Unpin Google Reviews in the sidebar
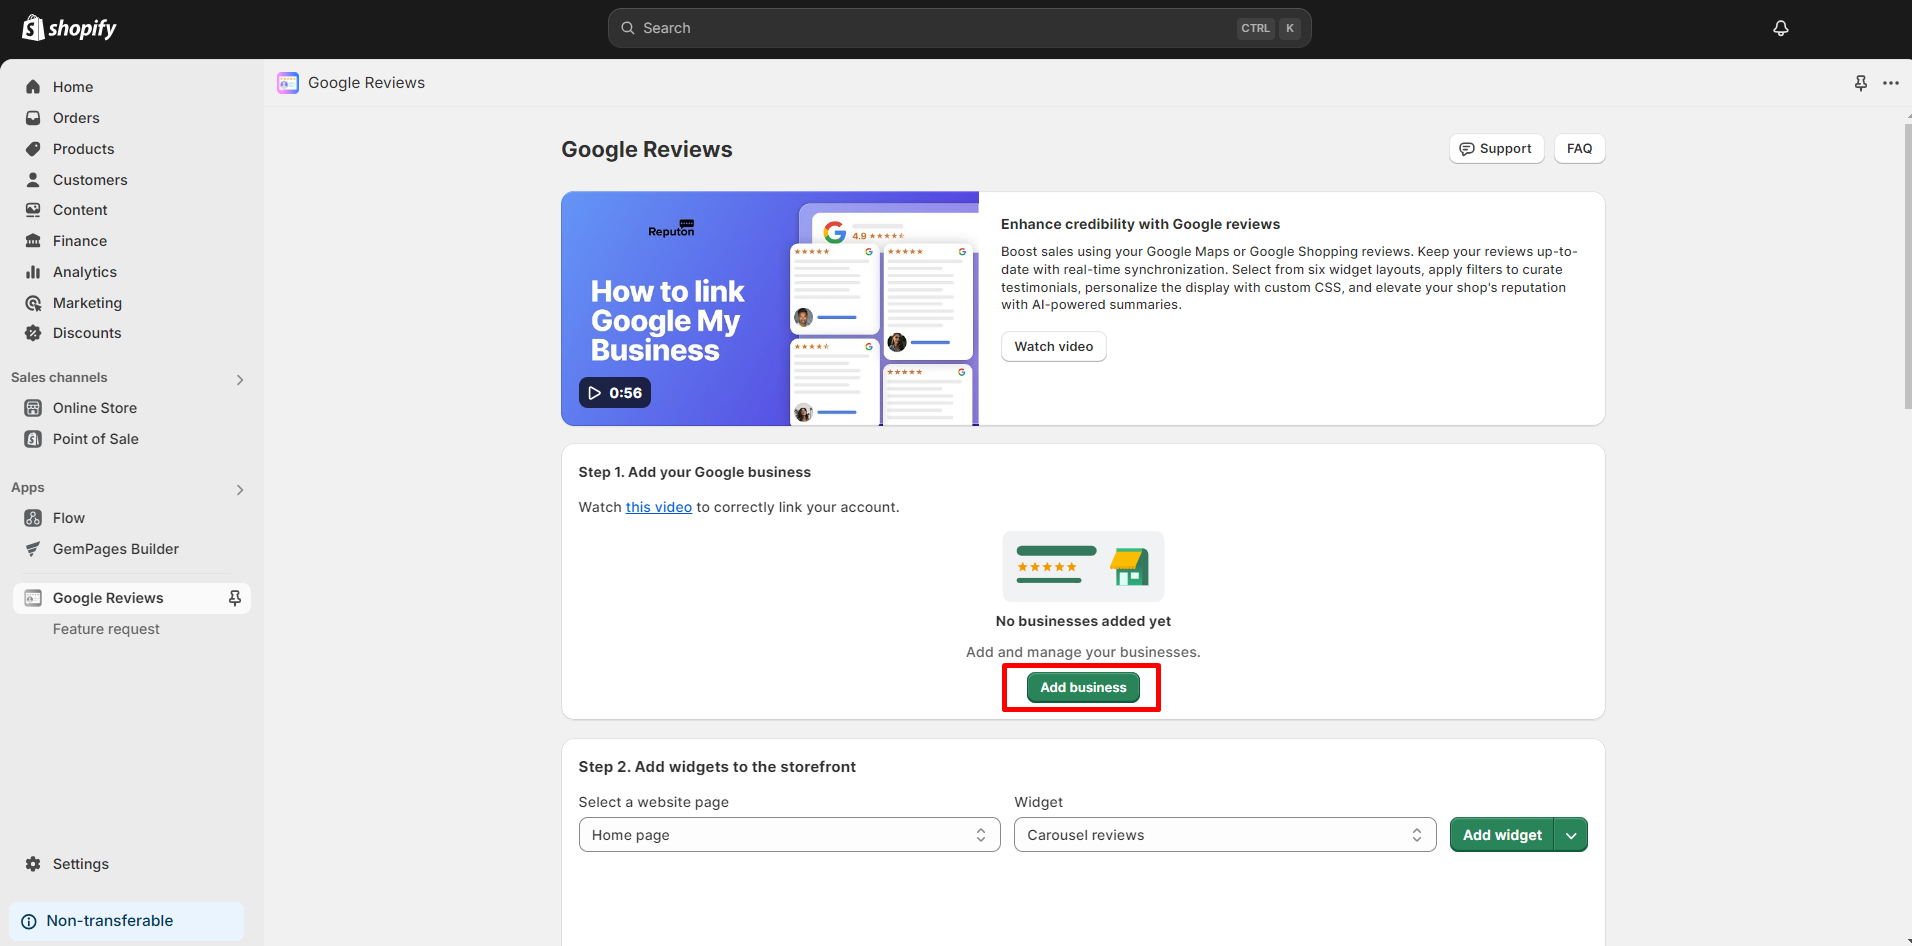This screenshot has height=946, width=1912. (234, 597)
